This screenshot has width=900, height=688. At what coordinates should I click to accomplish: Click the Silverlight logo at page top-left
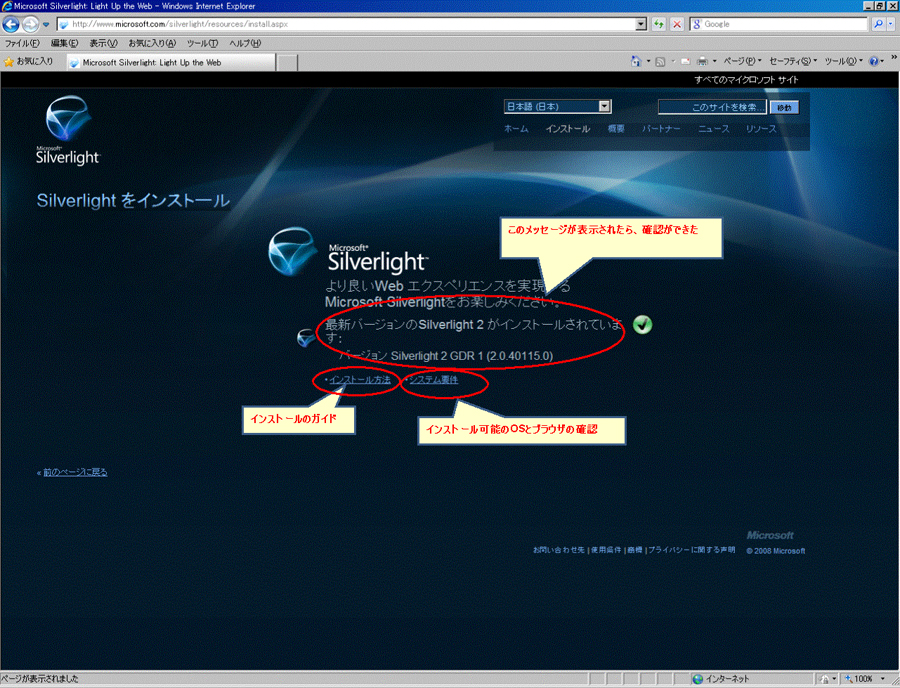(68, 130)
